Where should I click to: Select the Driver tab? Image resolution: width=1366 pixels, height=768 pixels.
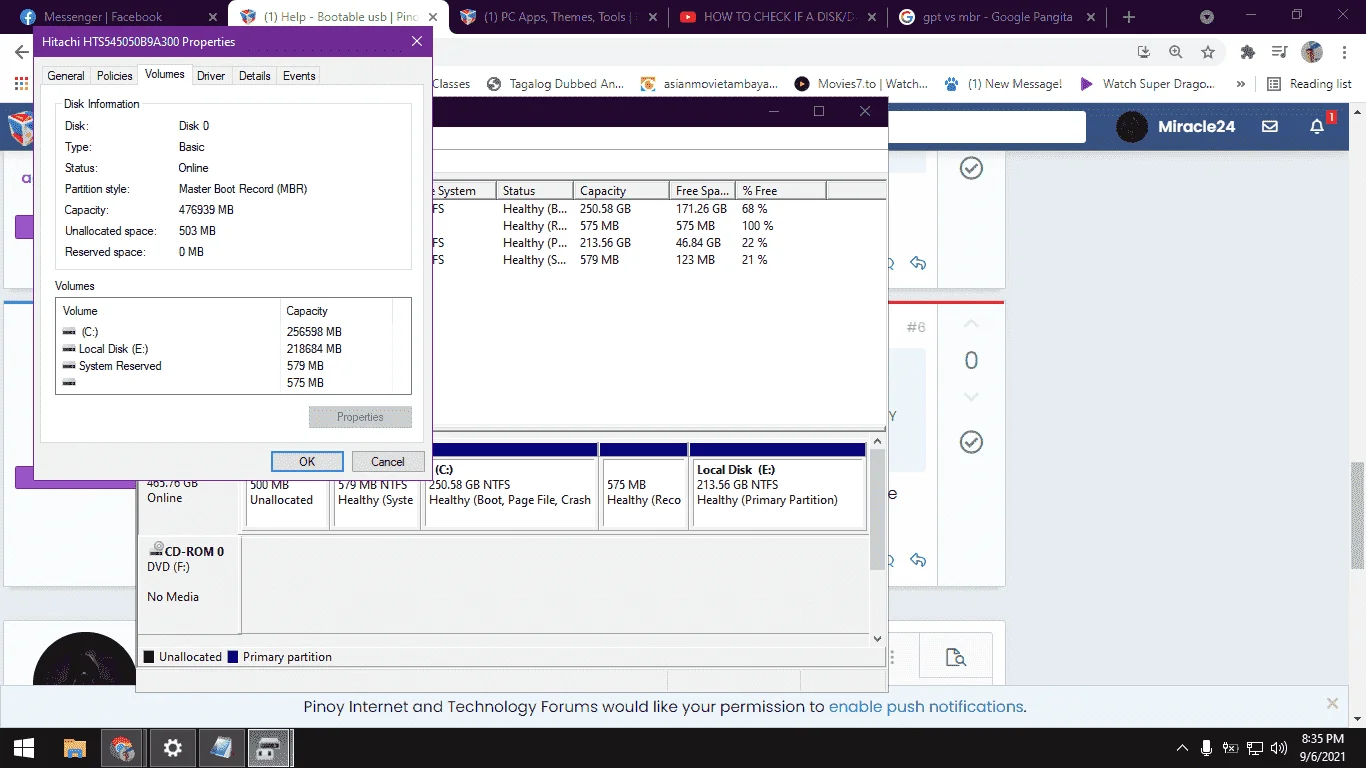(x=211, y=76)
